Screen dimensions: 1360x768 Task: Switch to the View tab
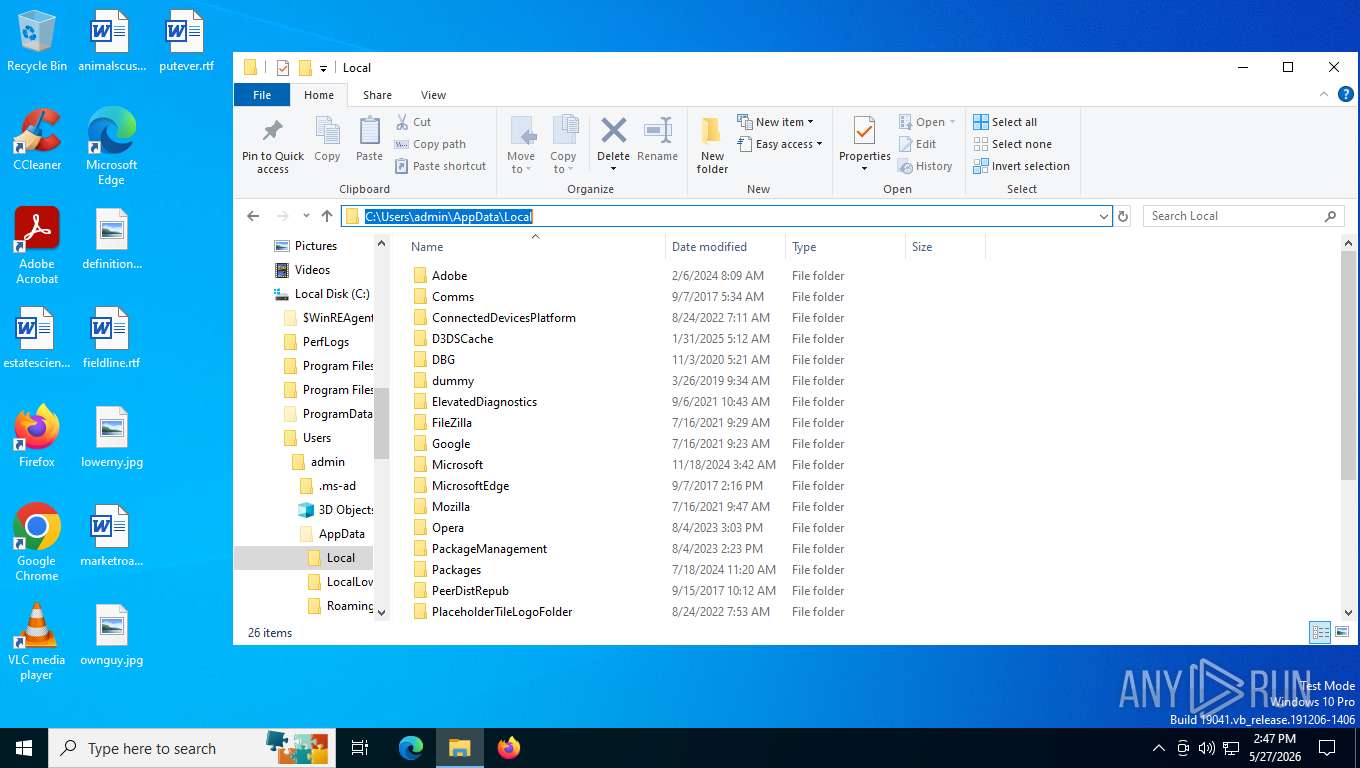pyautogui.click(x=433, y=95)
